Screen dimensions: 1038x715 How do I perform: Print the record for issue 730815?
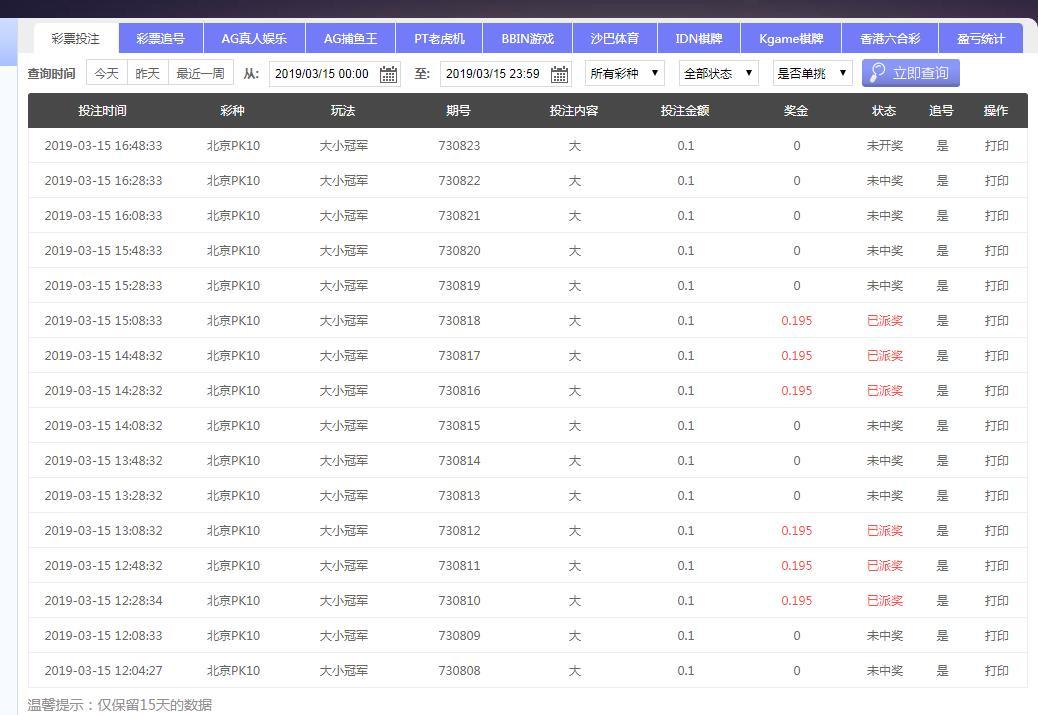996,426
